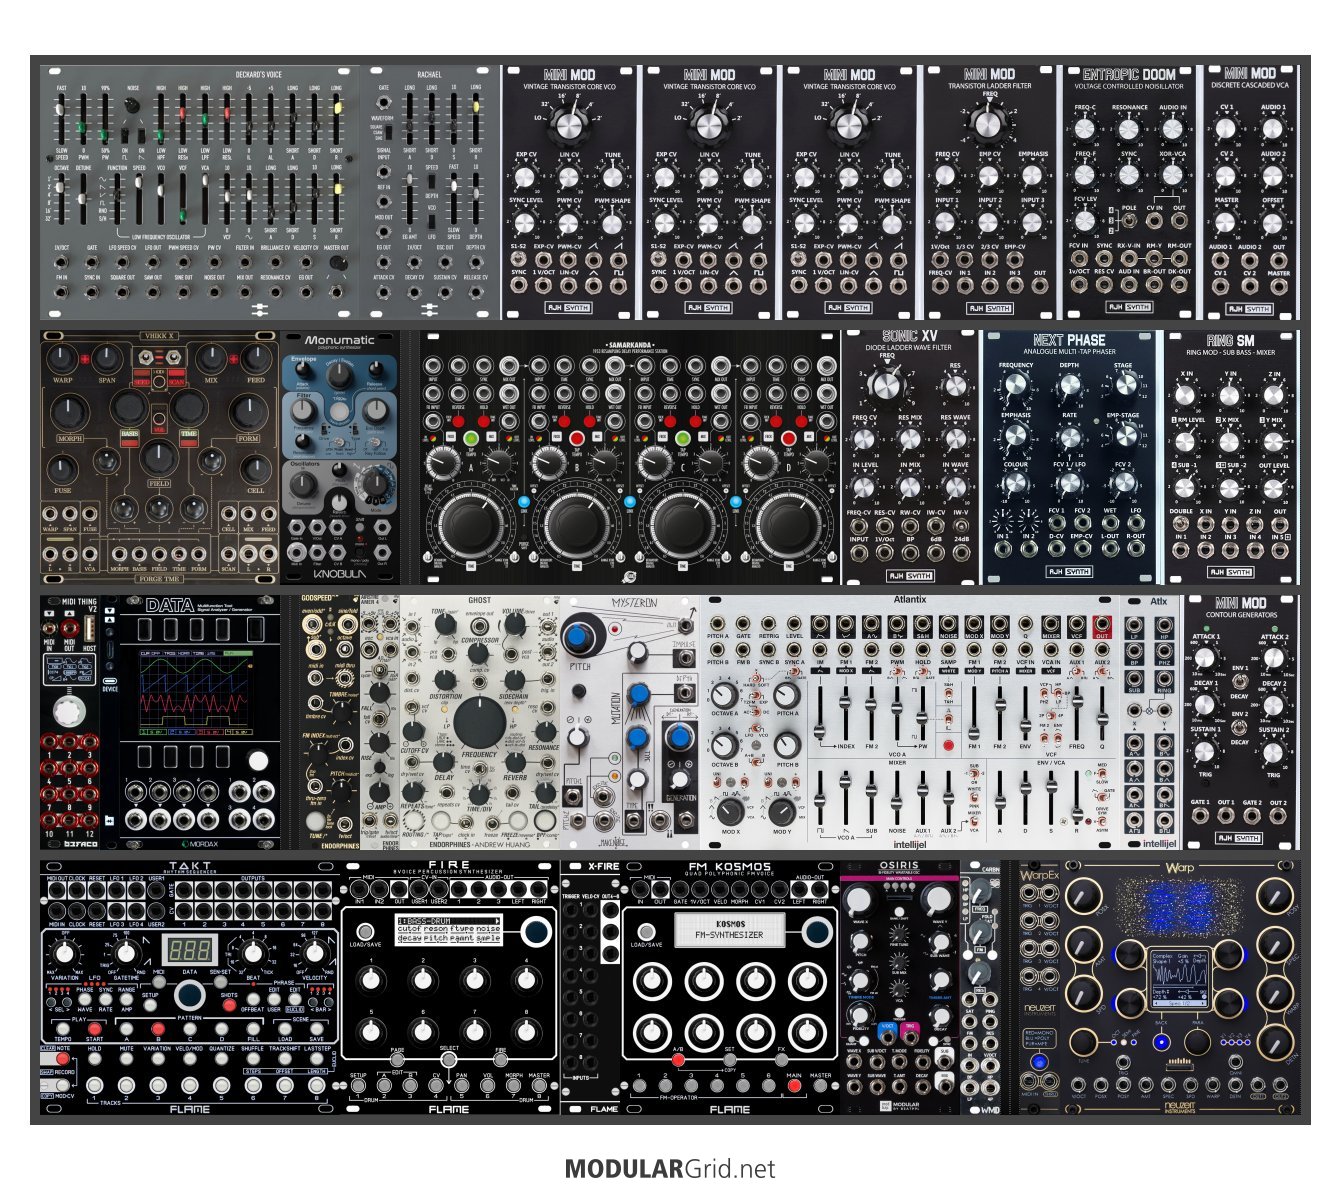Viewport: 1341px width, 1190px height.
Task: Click the MIDI Thing main encoder knob
Action: [x=70, y=713]
